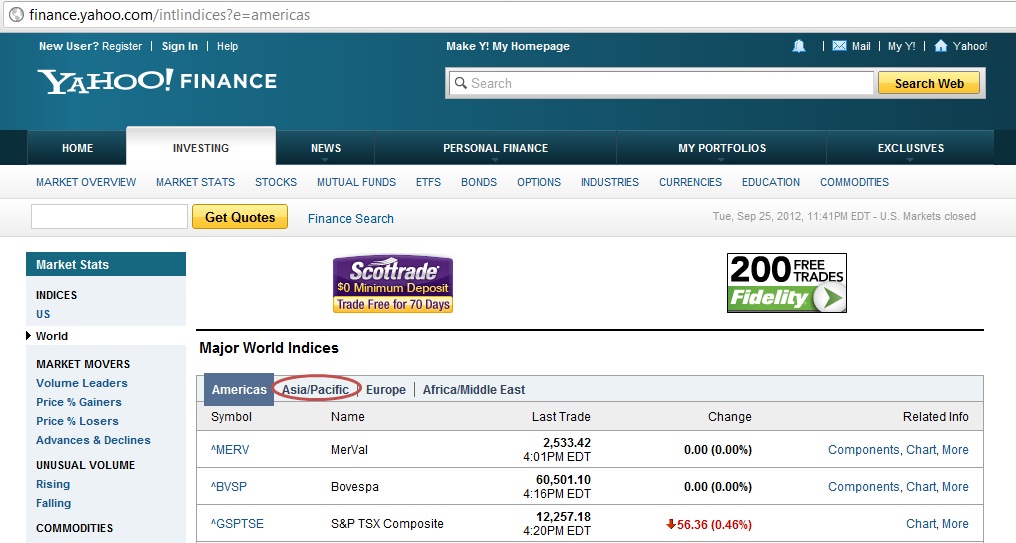Open INDUSTRIES submenu item
1016x543 pixels.
(610, 182)
